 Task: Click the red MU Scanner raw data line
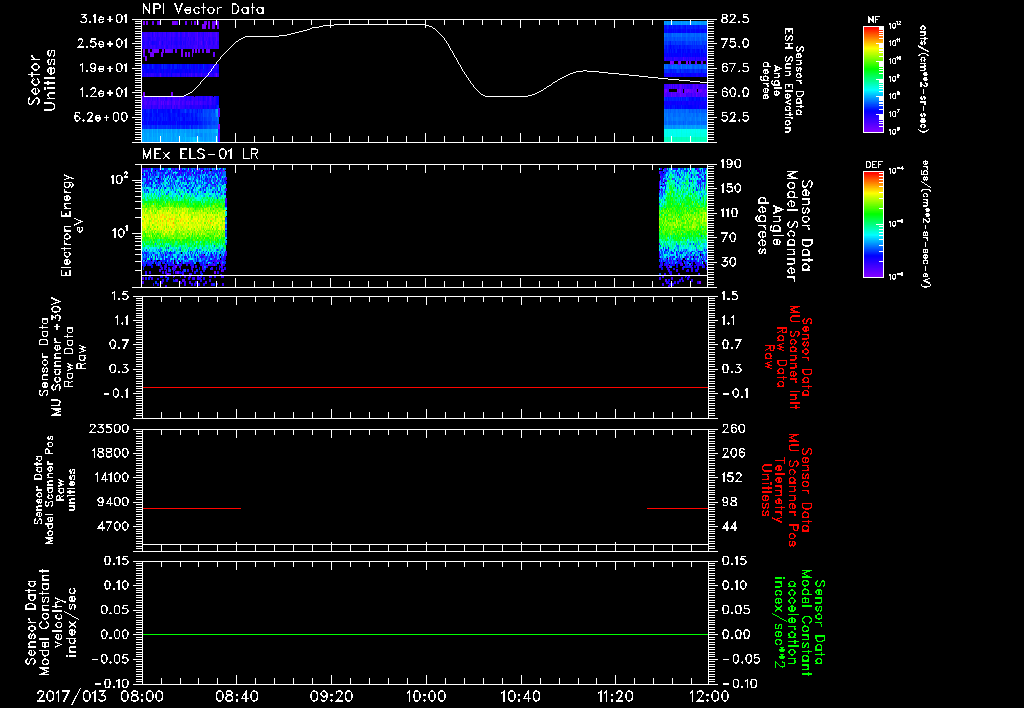point(425,387)
